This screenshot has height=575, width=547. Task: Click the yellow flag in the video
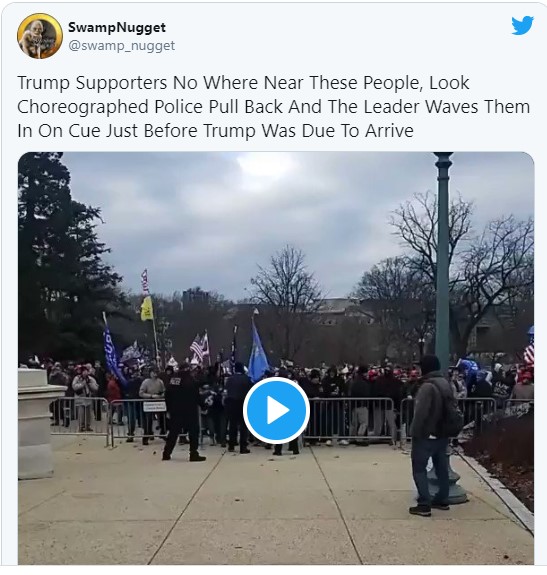click(146, 309)
